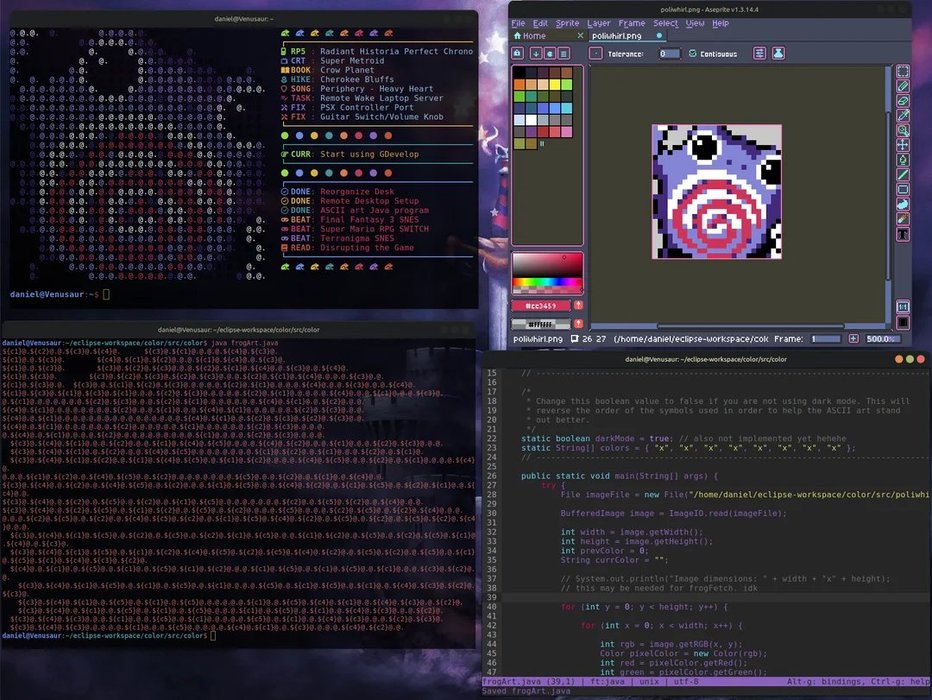Screen dimensions: 932x700
Task: Open the Frame menu in Aseprite
Action: tap(632, 23)
